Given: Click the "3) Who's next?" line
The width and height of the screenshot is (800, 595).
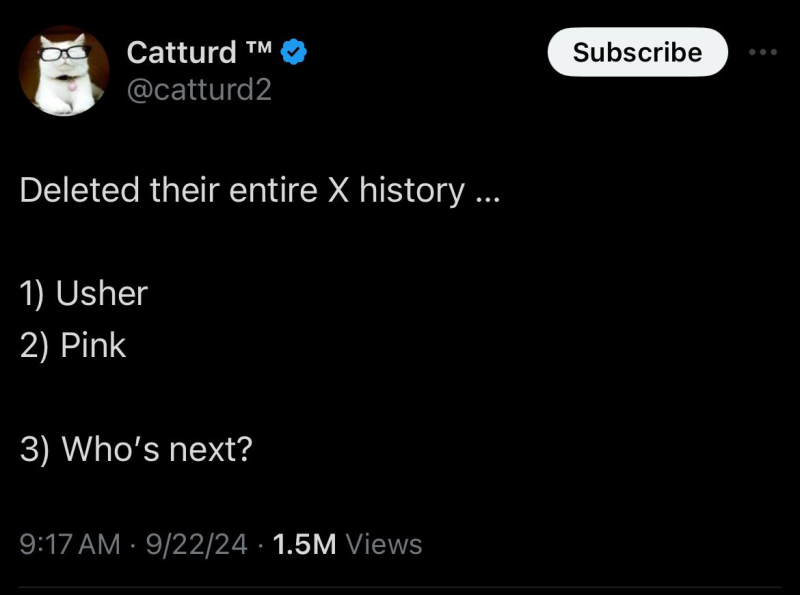Looking at the screenshot, I should [135, 450].
